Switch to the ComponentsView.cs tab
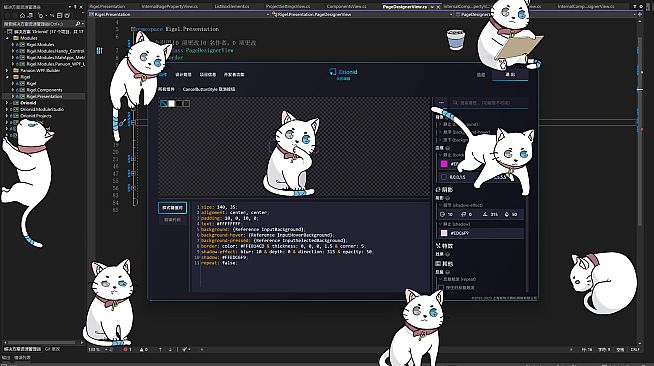 tap(346, 7)
